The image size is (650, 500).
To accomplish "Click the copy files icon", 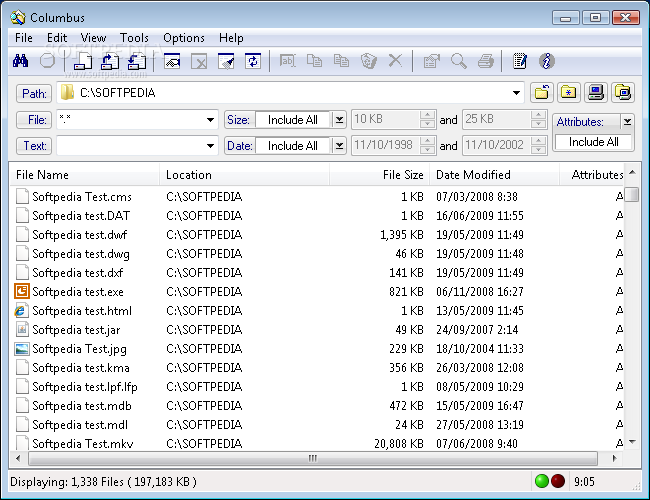I will [x=314, y=61].
